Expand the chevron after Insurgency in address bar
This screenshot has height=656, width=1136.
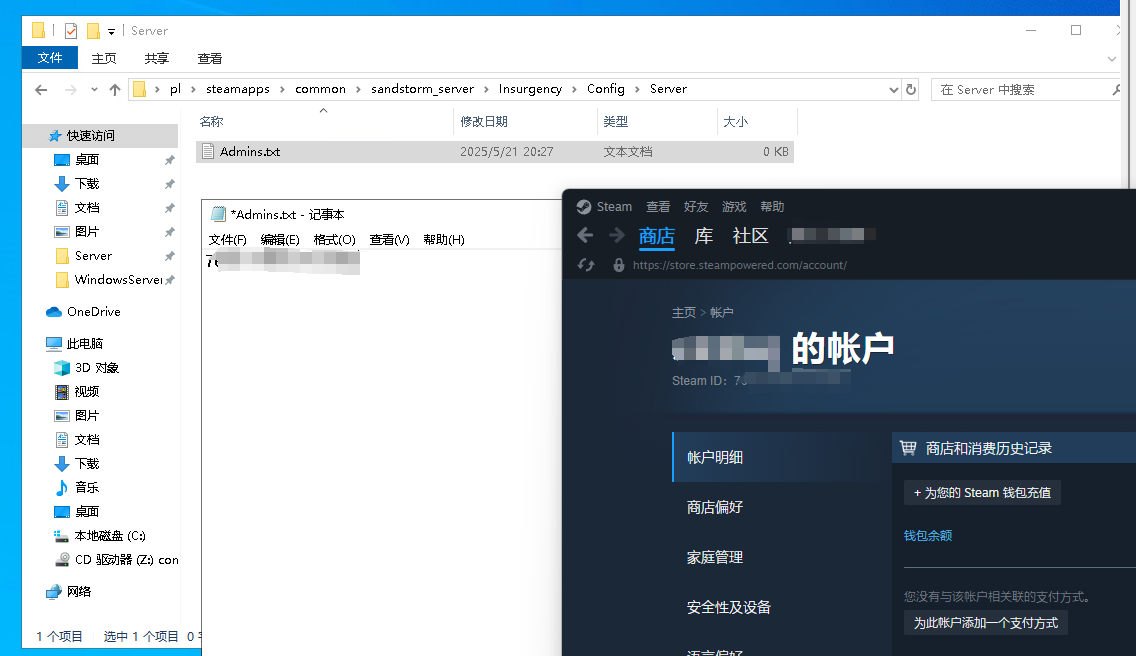coord(575,89)
